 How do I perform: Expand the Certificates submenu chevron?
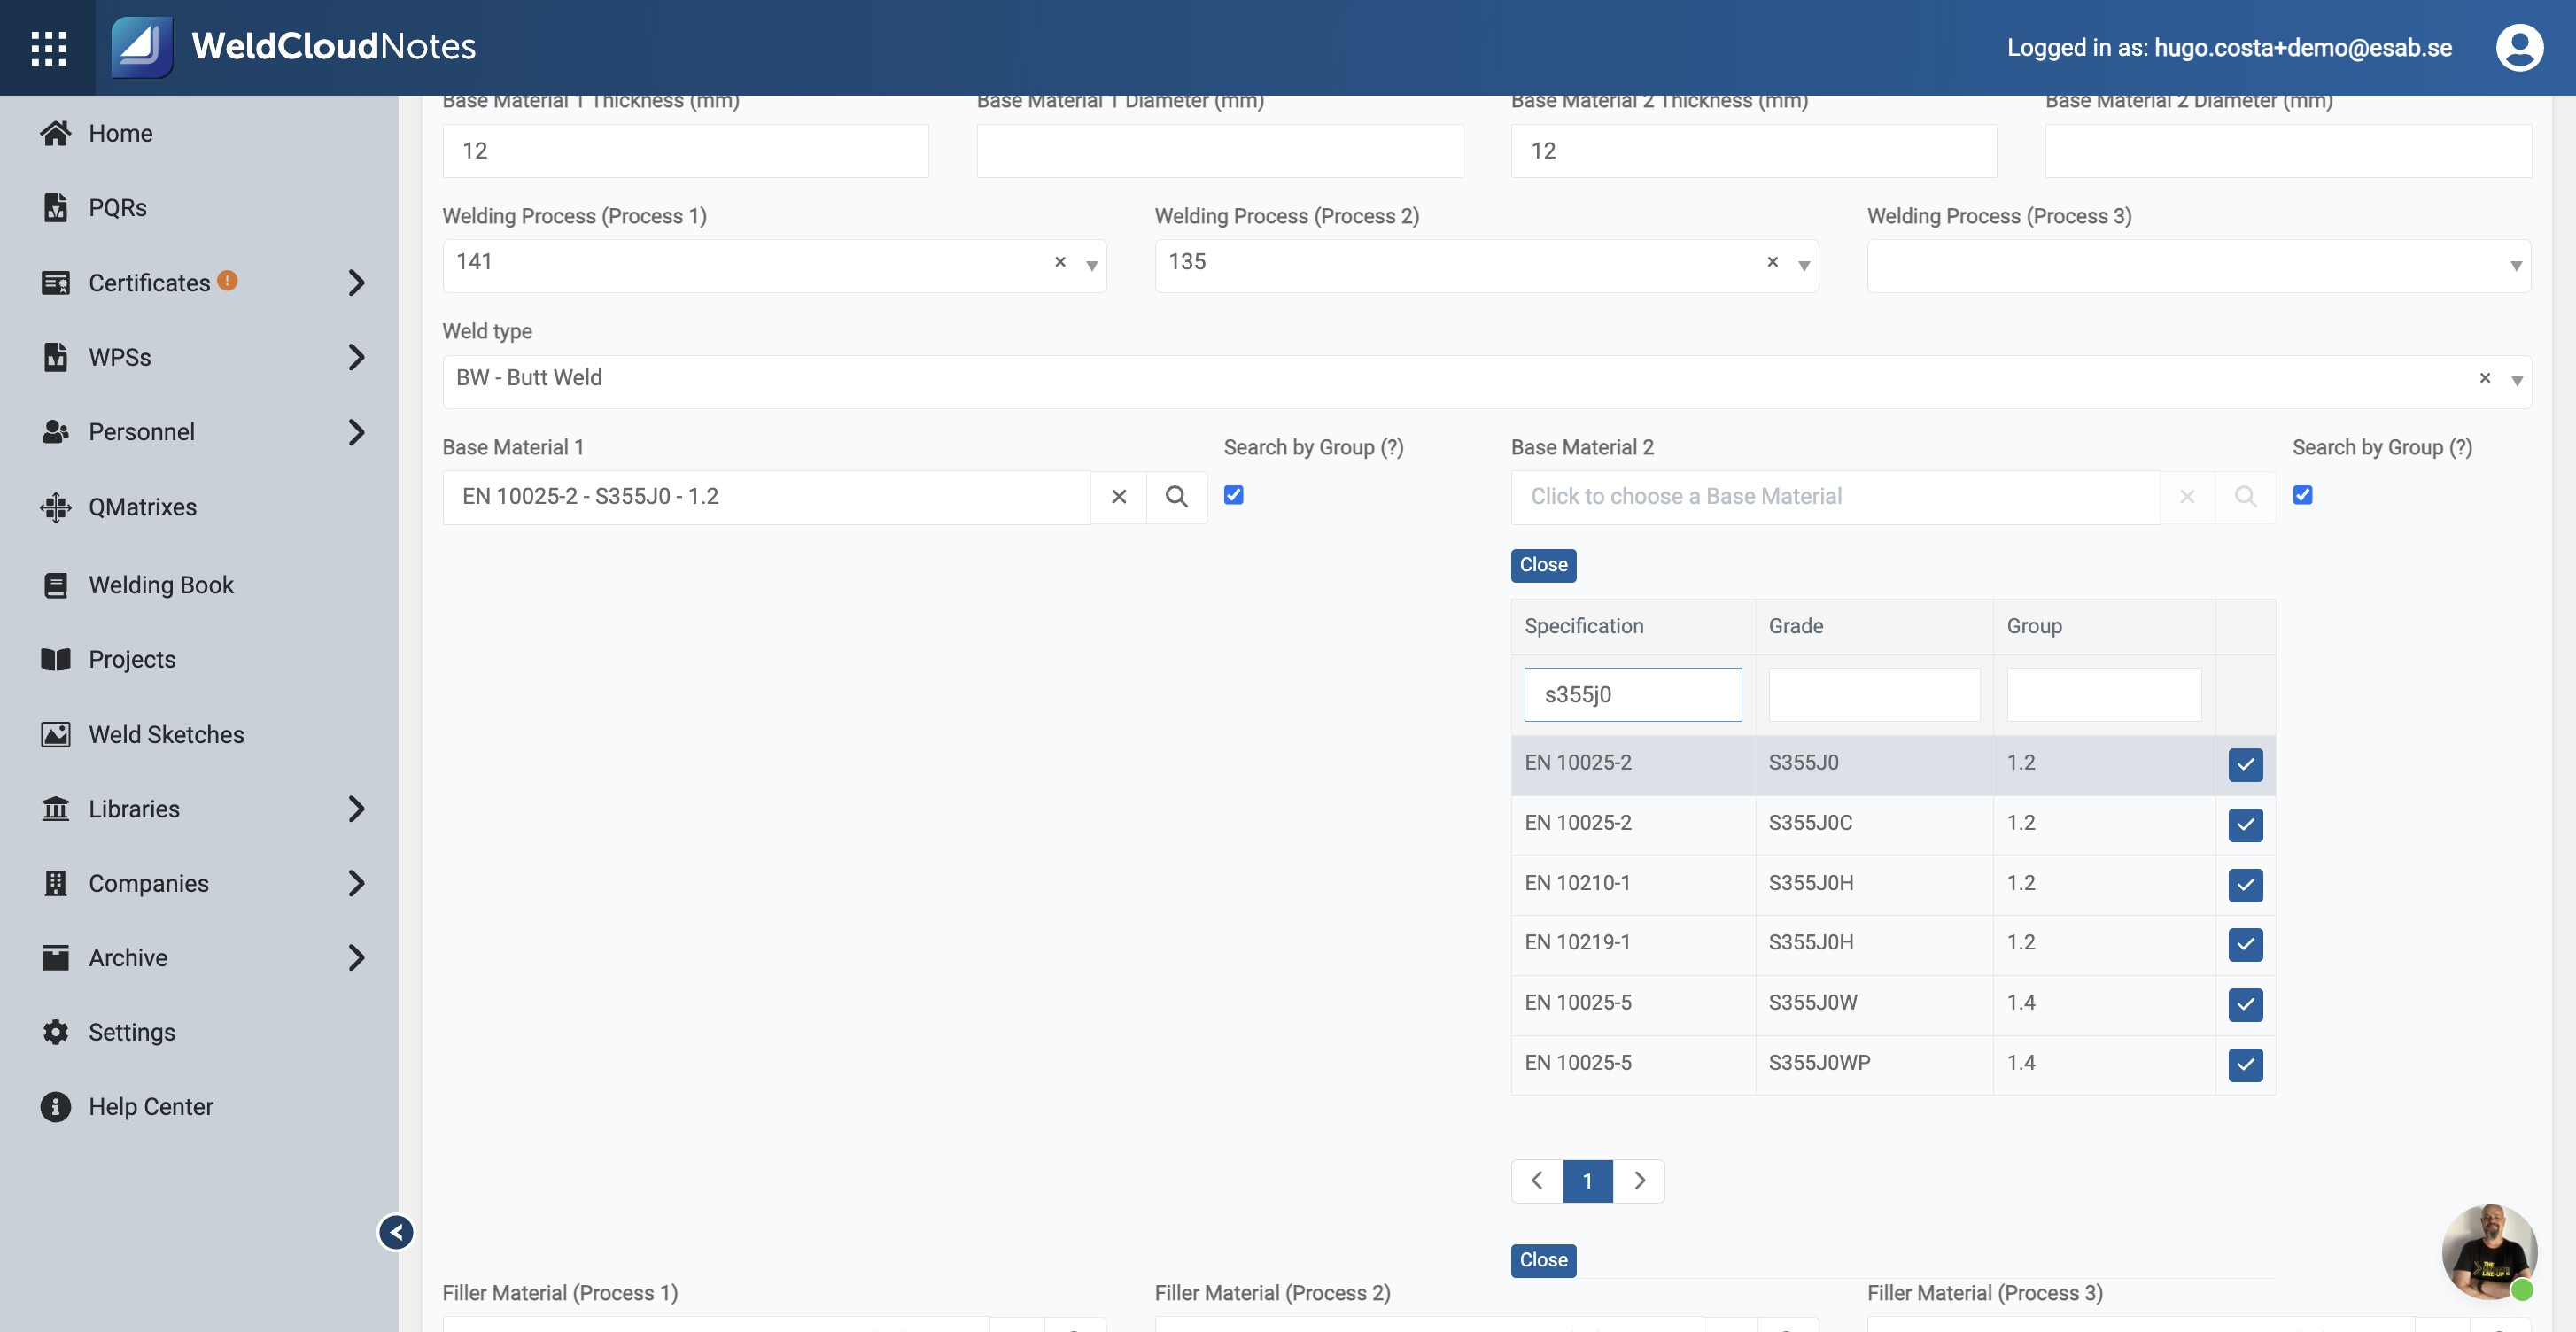click(356, 283)
